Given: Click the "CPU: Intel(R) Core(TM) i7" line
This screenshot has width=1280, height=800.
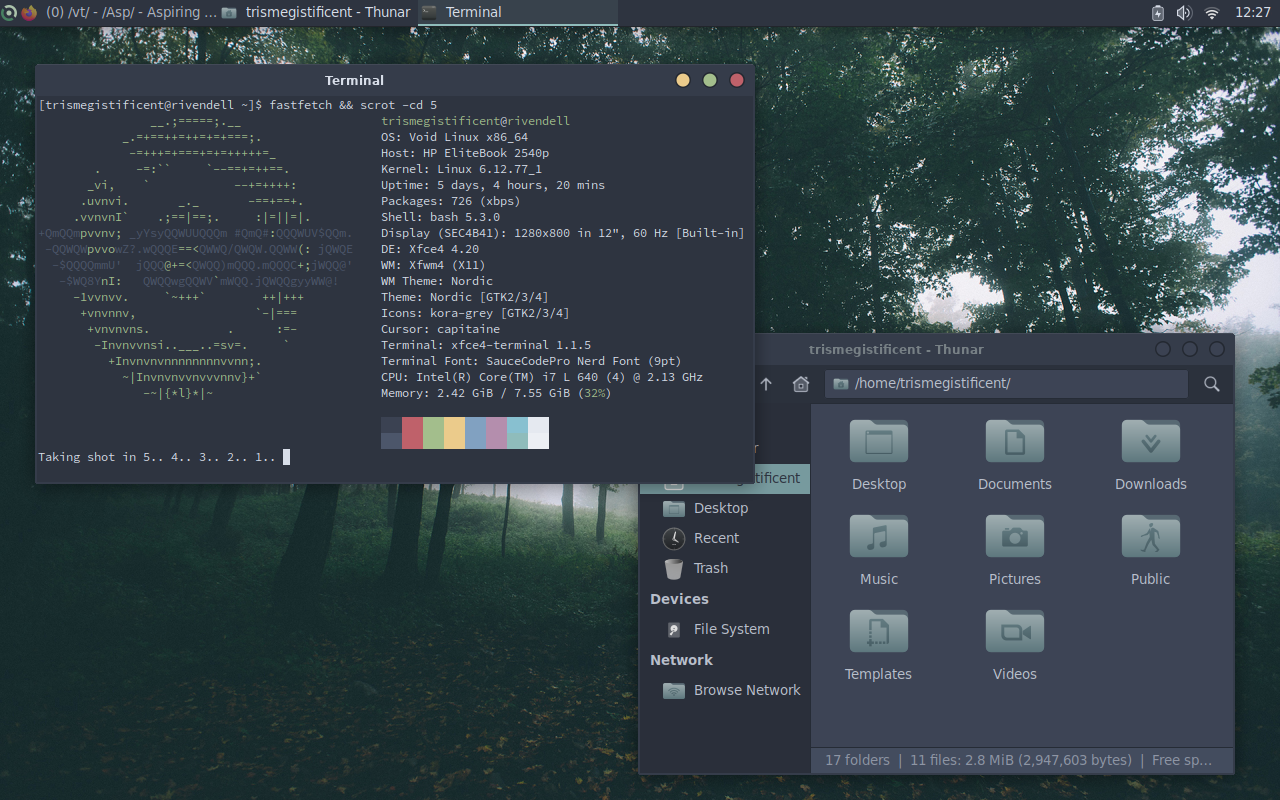Looking at the screenshot, I should pyautogui.click(x=542, y=377).
